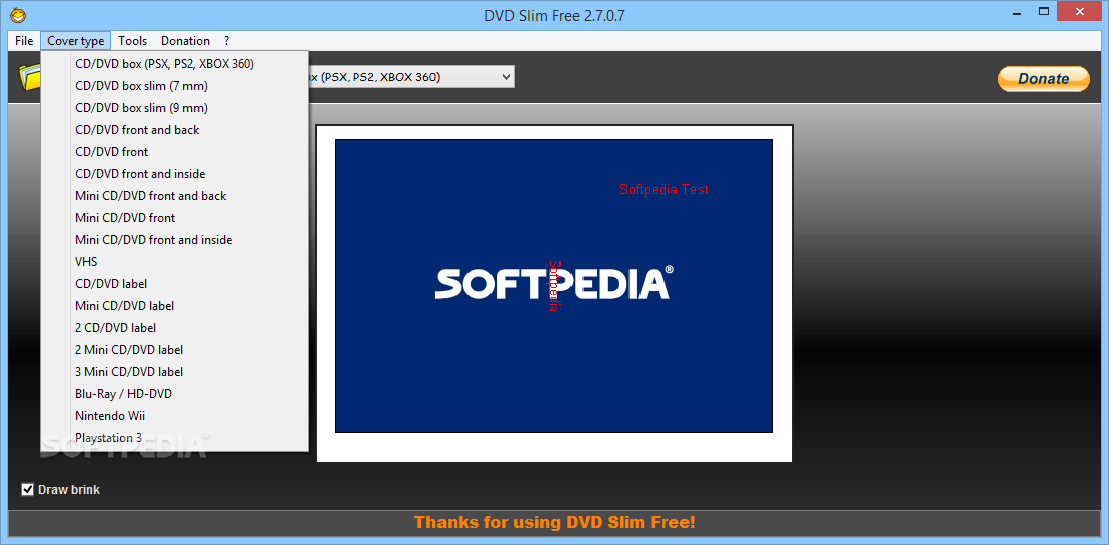Open the cover type combo box dropdown
Viewport: 1109px width, 545px height.
(505, 76)
